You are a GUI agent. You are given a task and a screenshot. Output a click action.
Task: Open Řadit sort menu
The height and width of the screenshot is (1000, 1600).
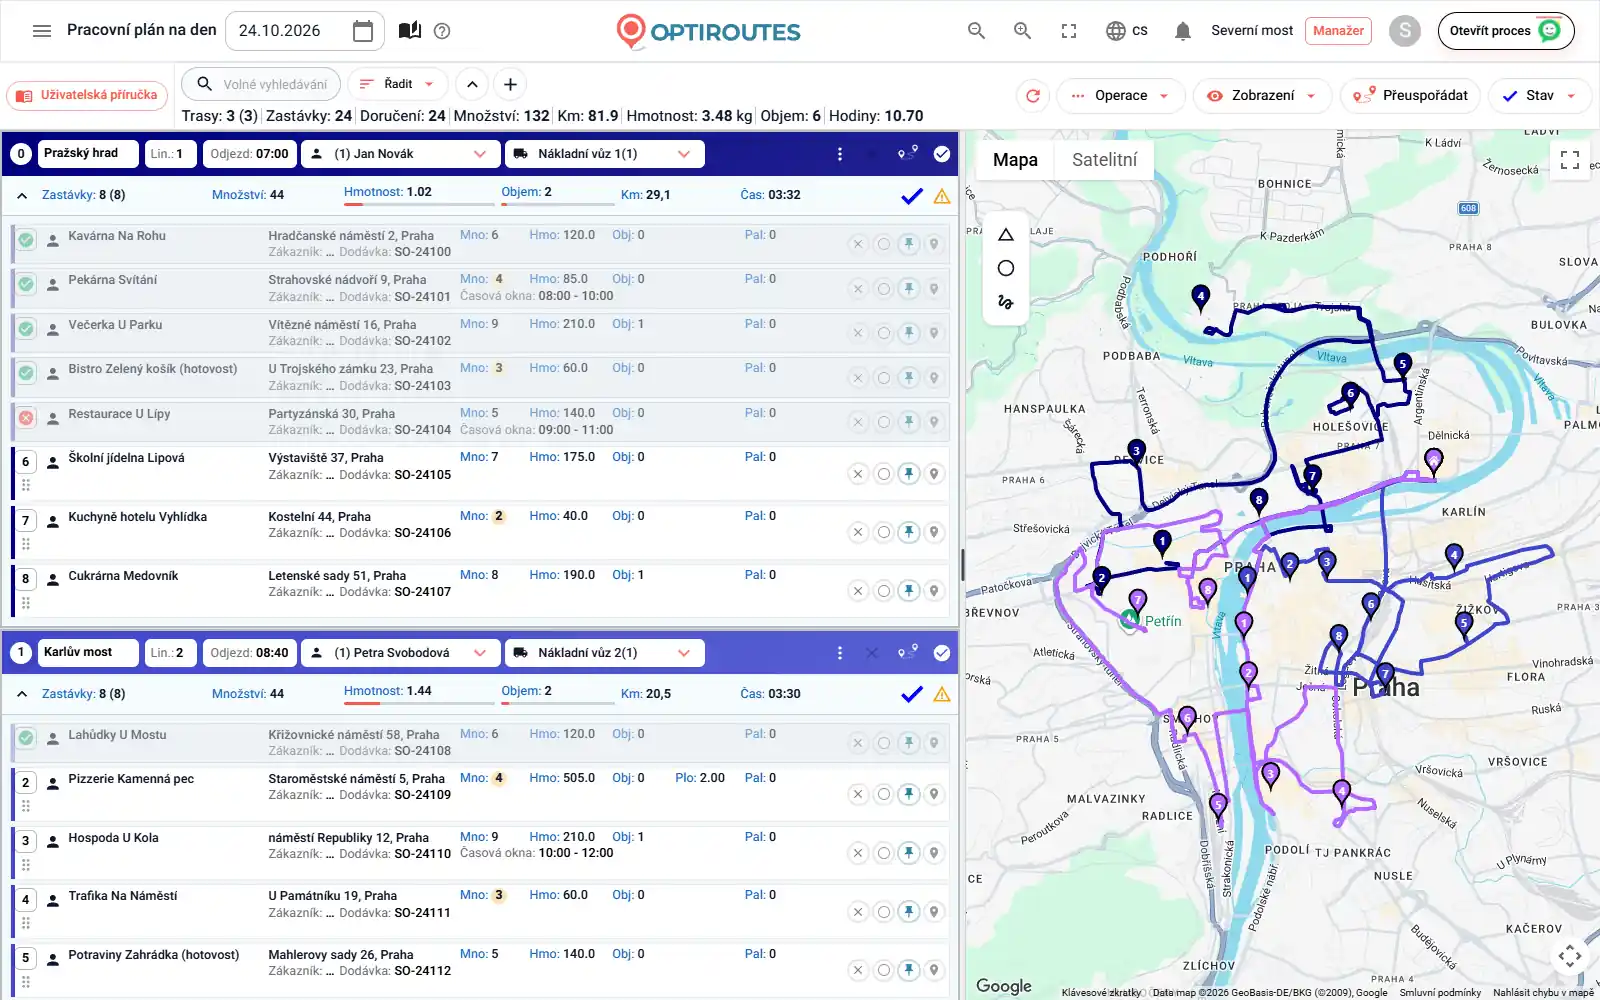[x=397, y=84]
